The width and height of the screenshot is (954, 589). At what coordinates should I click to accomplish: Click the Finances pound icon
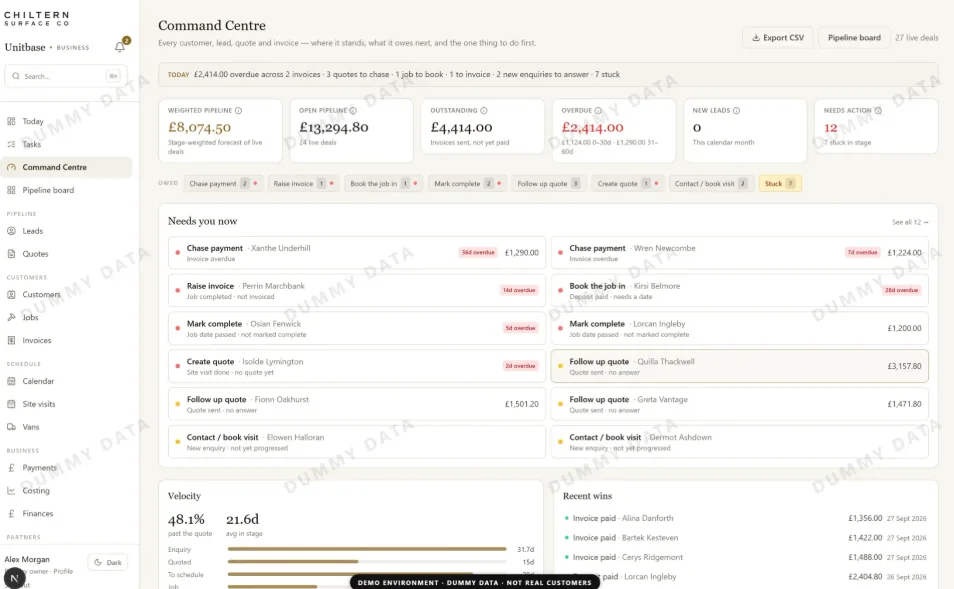11,514
